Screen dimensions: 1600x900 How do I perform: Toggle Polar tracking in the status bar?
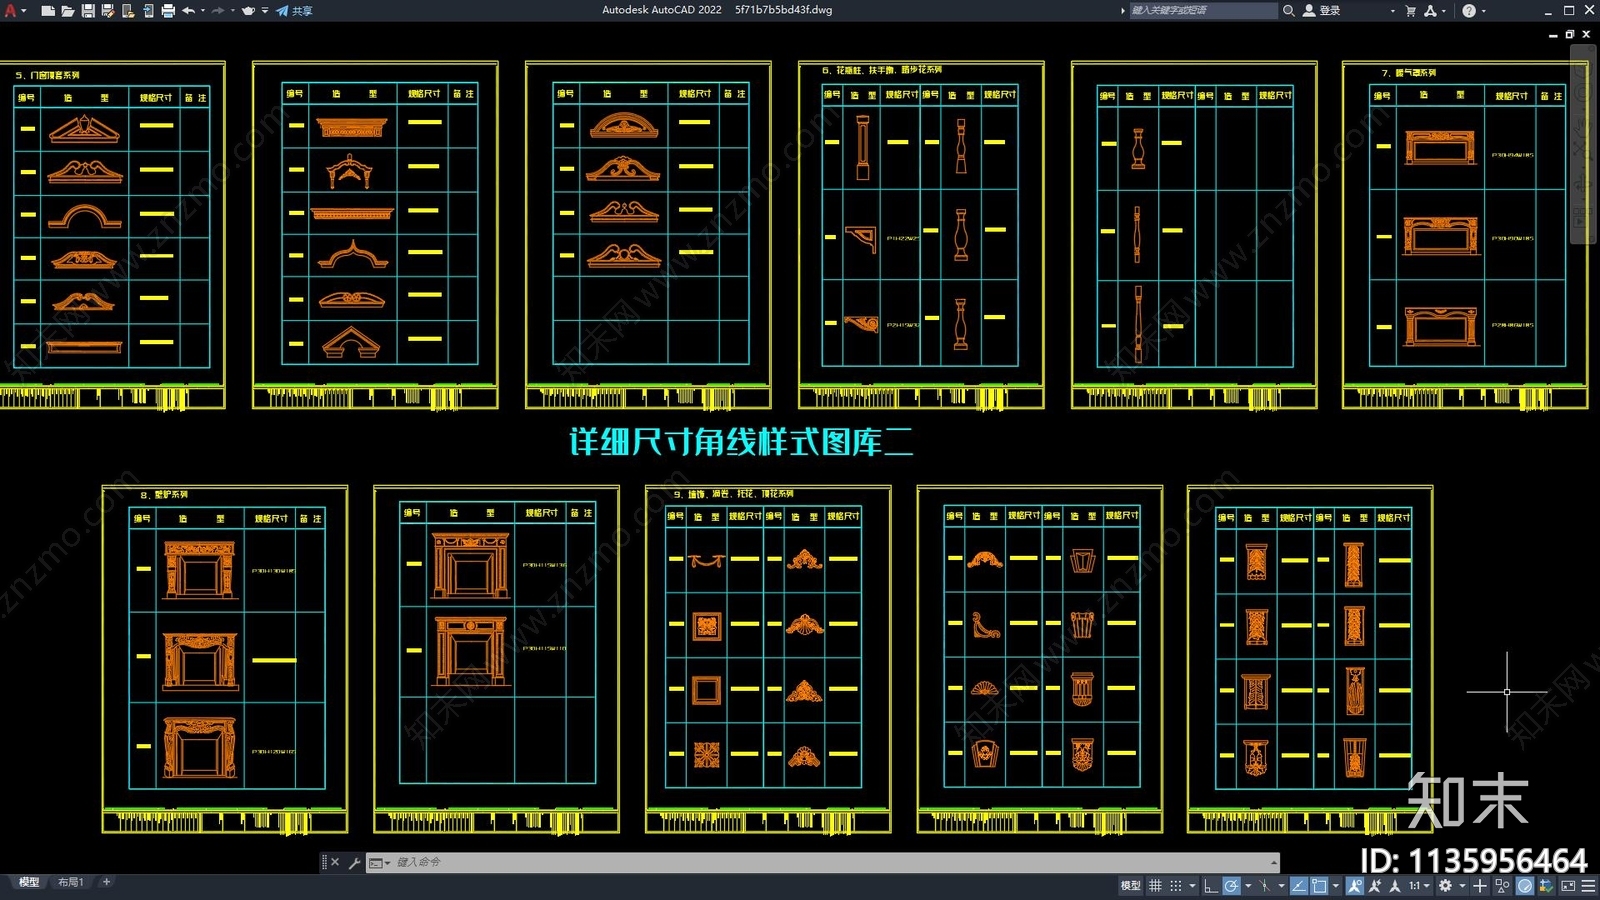pos(1231,886)
